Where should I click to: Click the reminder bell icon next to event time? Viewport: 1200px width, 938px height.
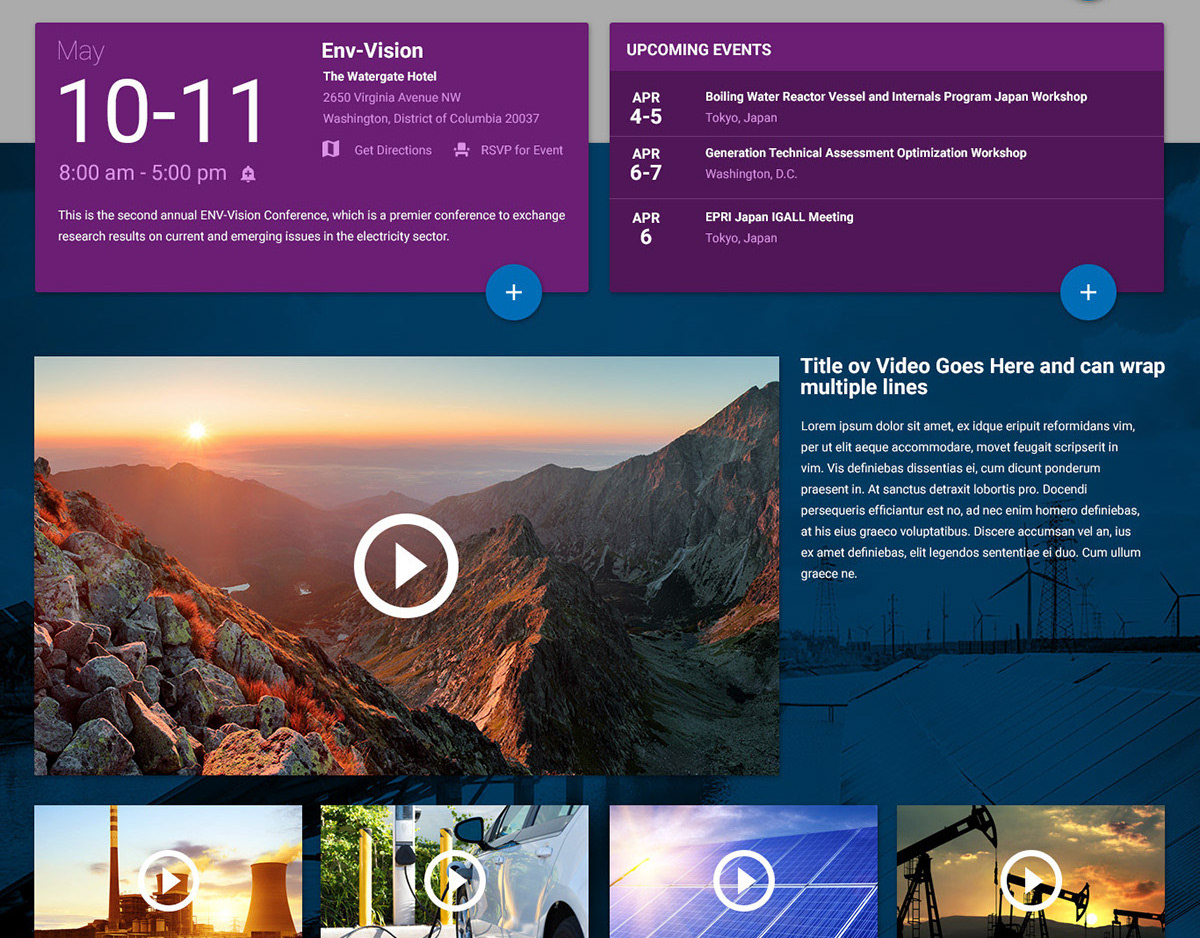click(248, 174)
